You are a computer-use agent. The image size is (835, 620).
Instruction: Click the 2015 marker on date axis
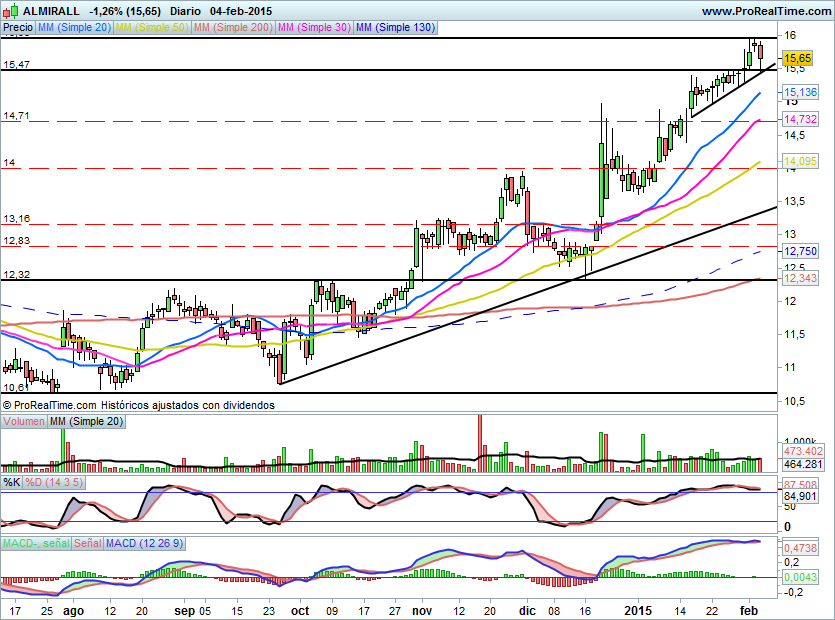point(637,608)
